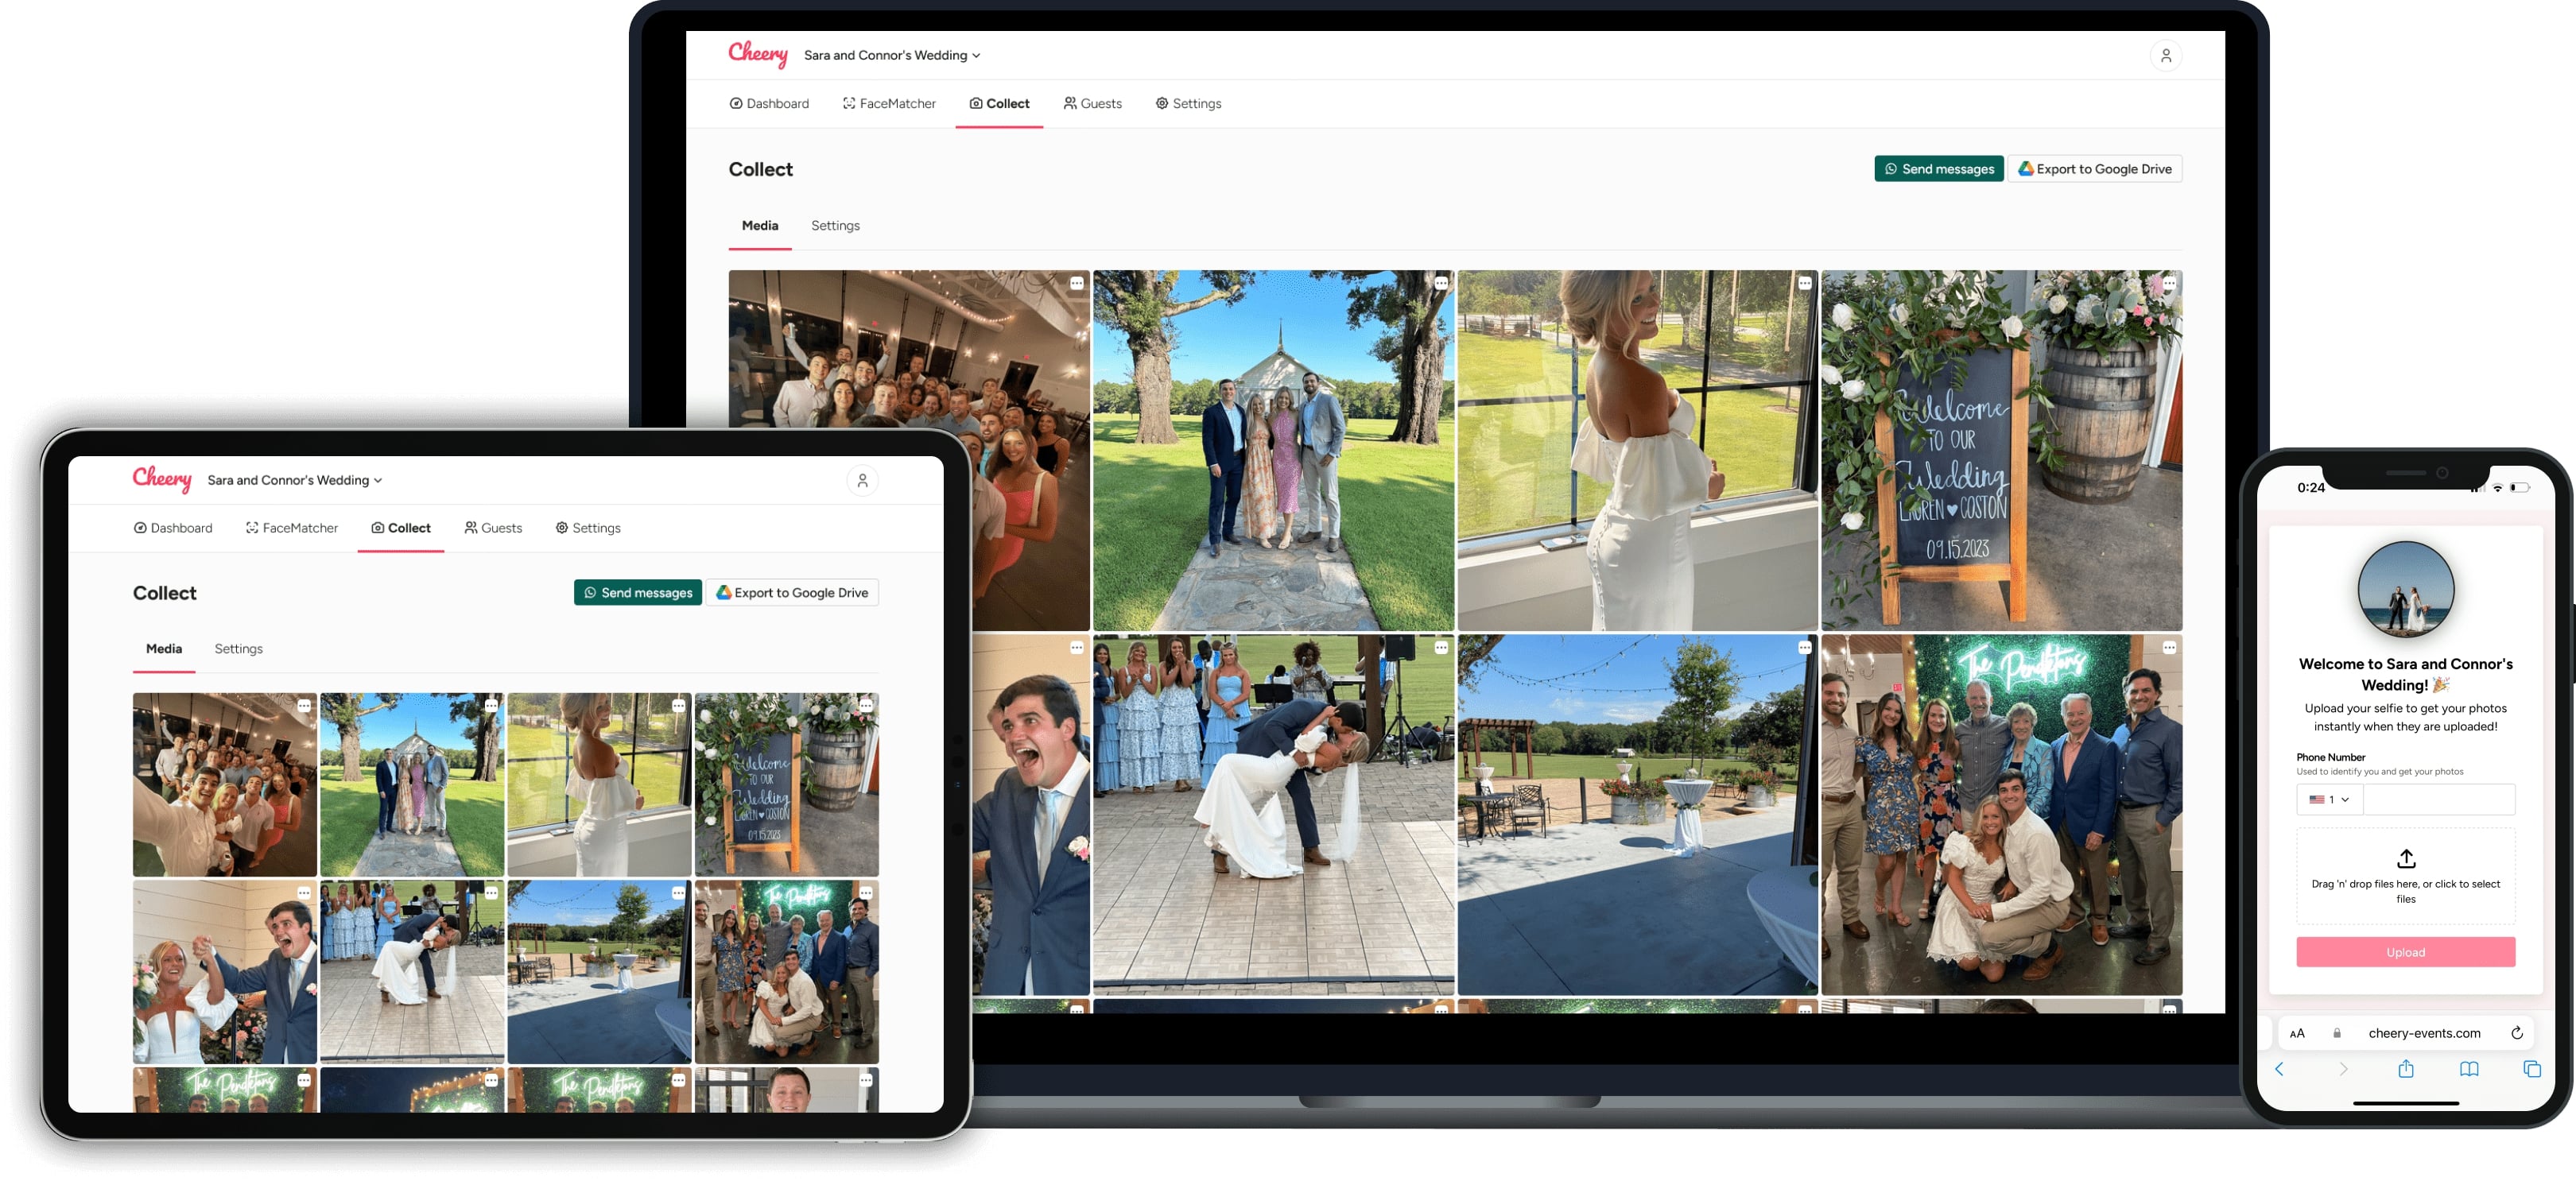Open Dashboard tab on laptop
Viewport: 2576px width, 1181px height.
coord(769,104)
